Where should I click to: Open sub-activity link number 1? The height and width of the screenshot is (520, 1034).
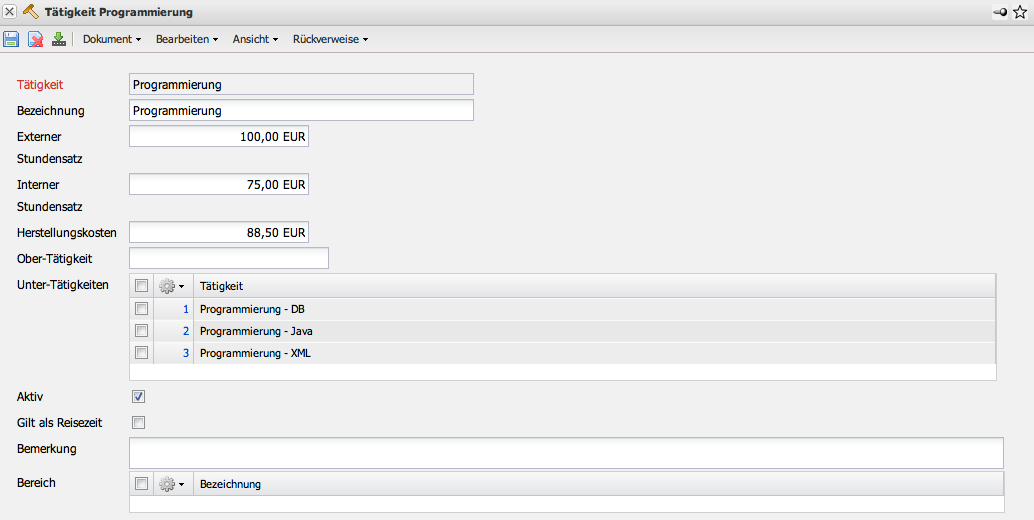pyautogui.click(x=186, y=308)
